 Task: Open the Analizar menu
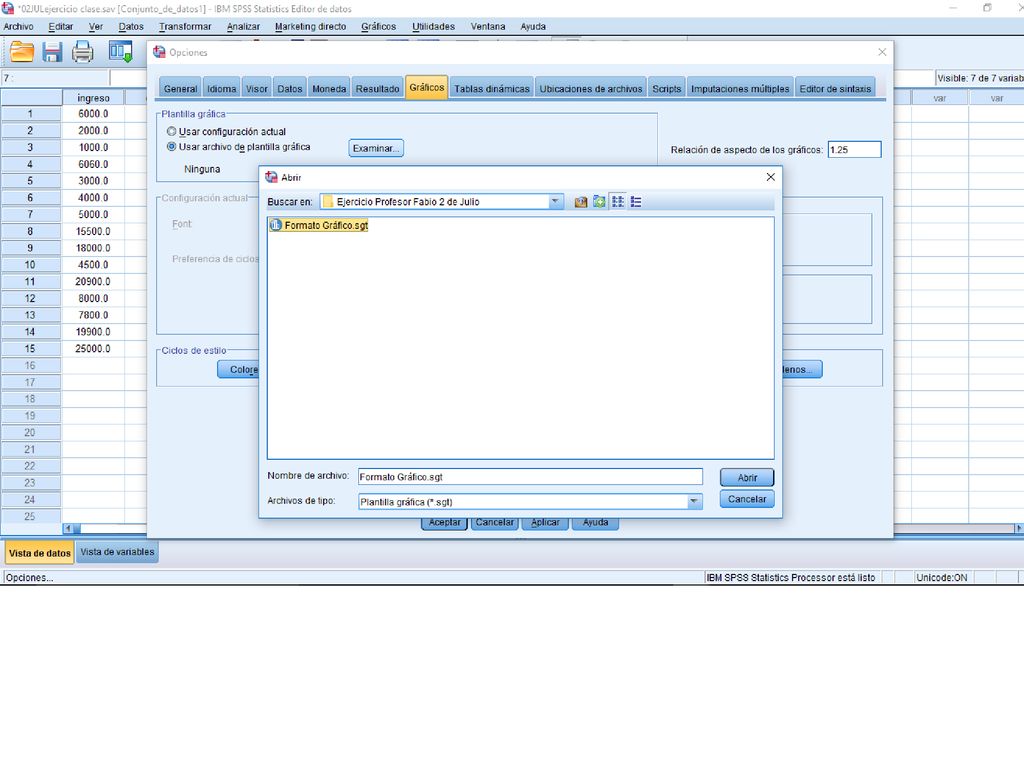coord(243,27)
